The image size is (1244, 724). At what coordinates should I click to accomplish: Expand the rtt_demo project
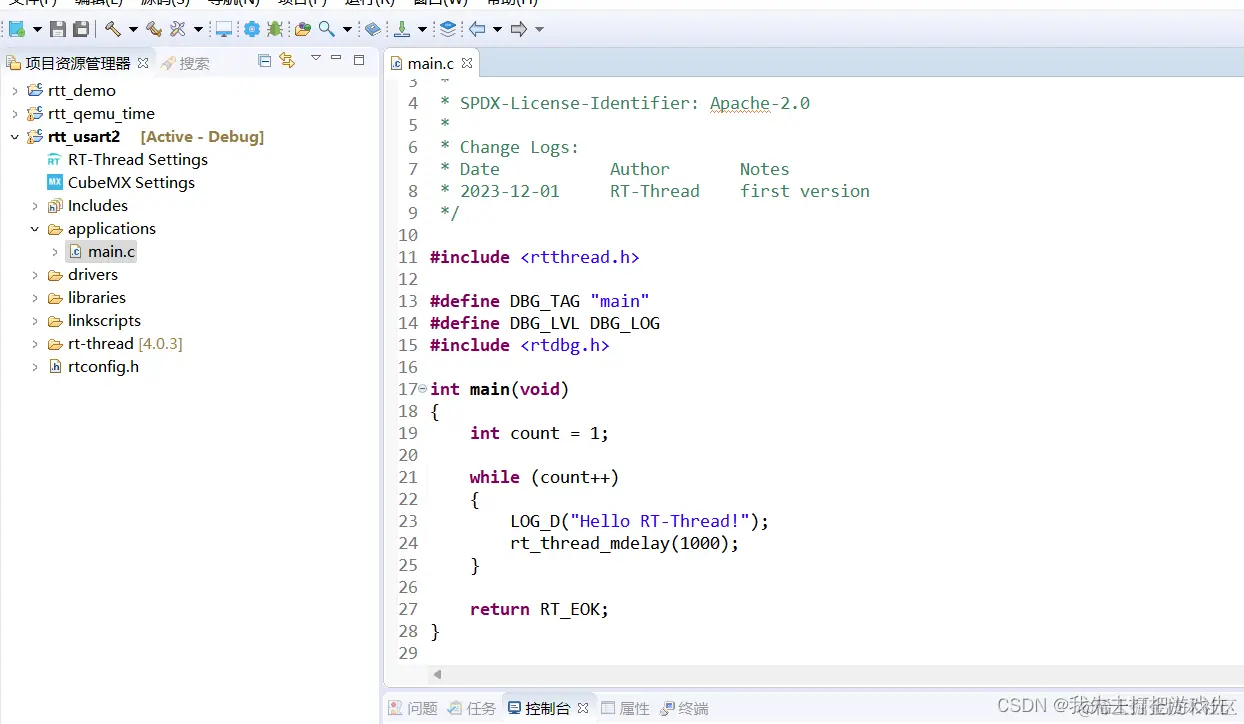pyautogui.click(x=15, y=90)
